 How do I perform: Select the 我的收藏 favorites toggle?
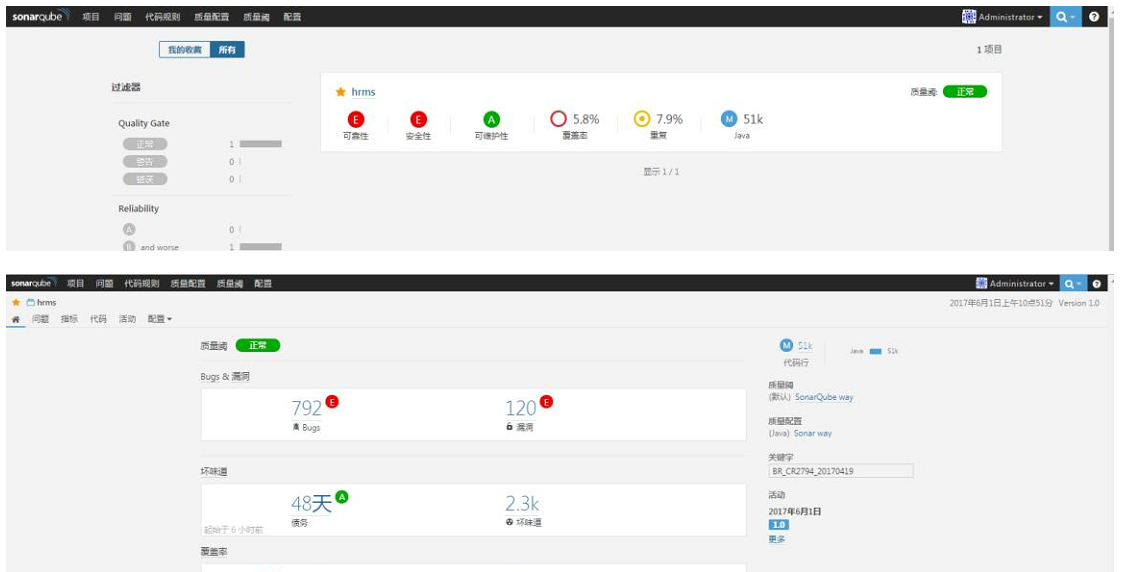coord(184,50)
